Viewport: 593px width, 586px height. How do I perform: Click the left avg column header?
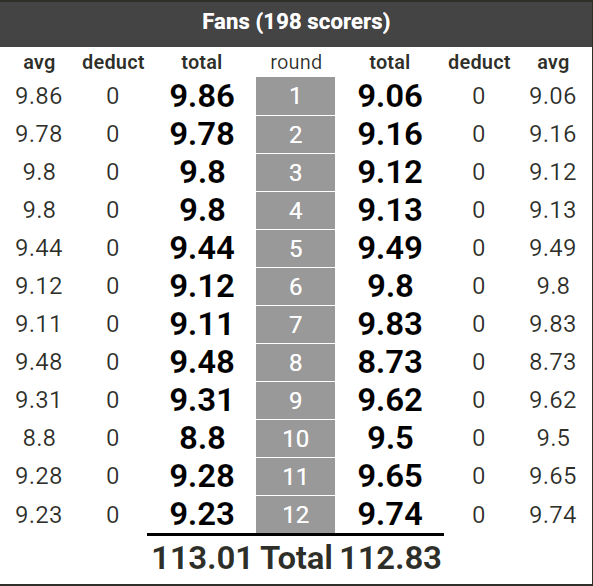[39, 62]
